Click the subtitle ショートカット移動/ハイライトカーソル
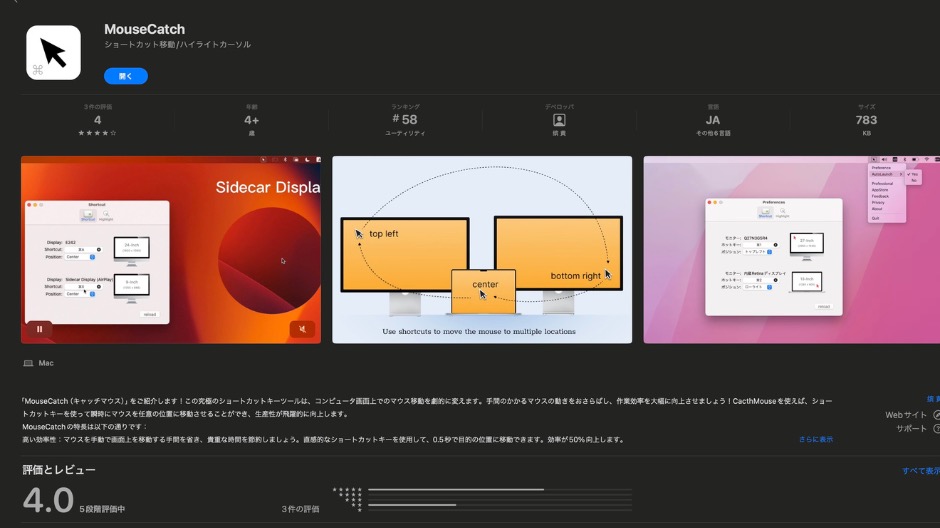The image size is (940, 528). pyautogui.click(x=177, y=44)
